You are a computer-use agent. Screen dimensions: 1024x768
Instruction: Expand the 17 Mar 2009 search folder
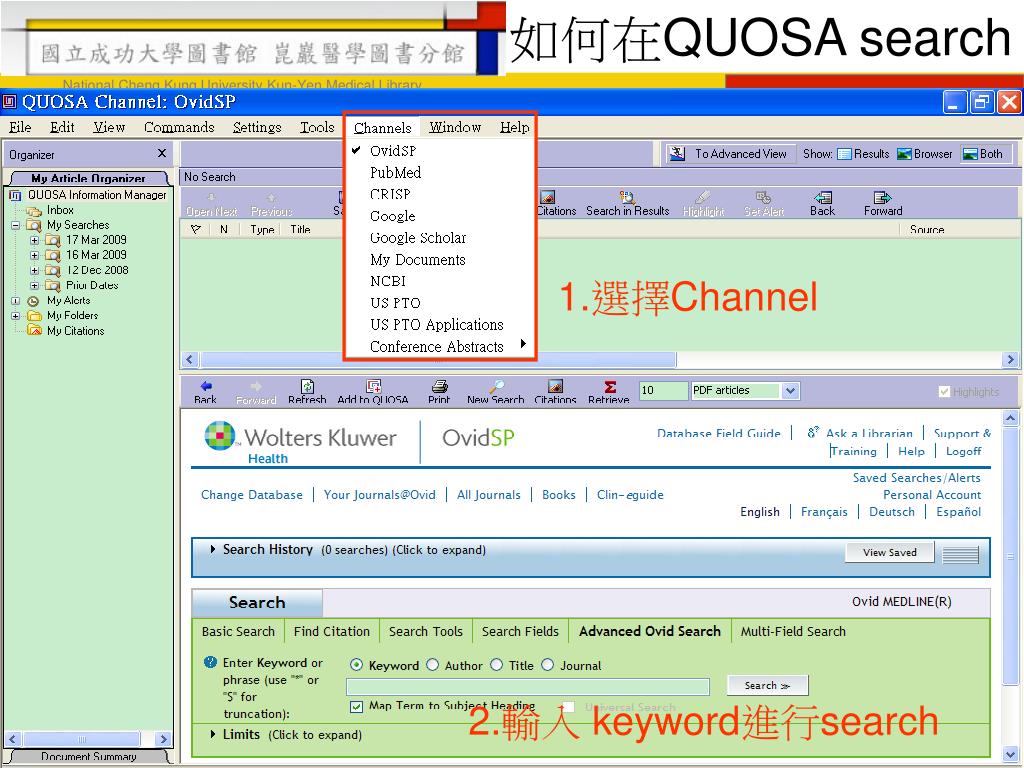[x=35, y=240]
